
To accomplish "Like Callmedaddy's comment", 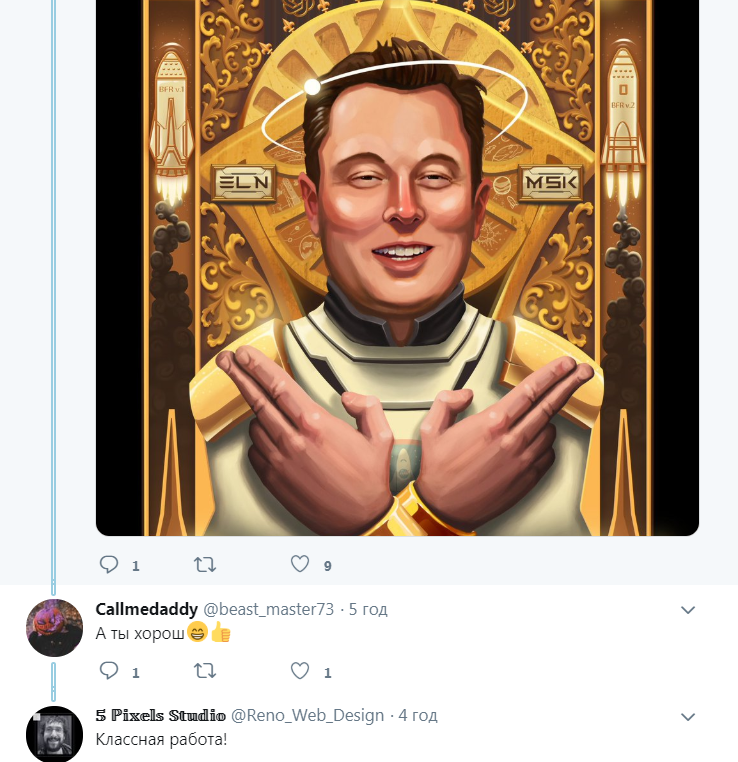I will pyautogui.click(x=300, y=671).
